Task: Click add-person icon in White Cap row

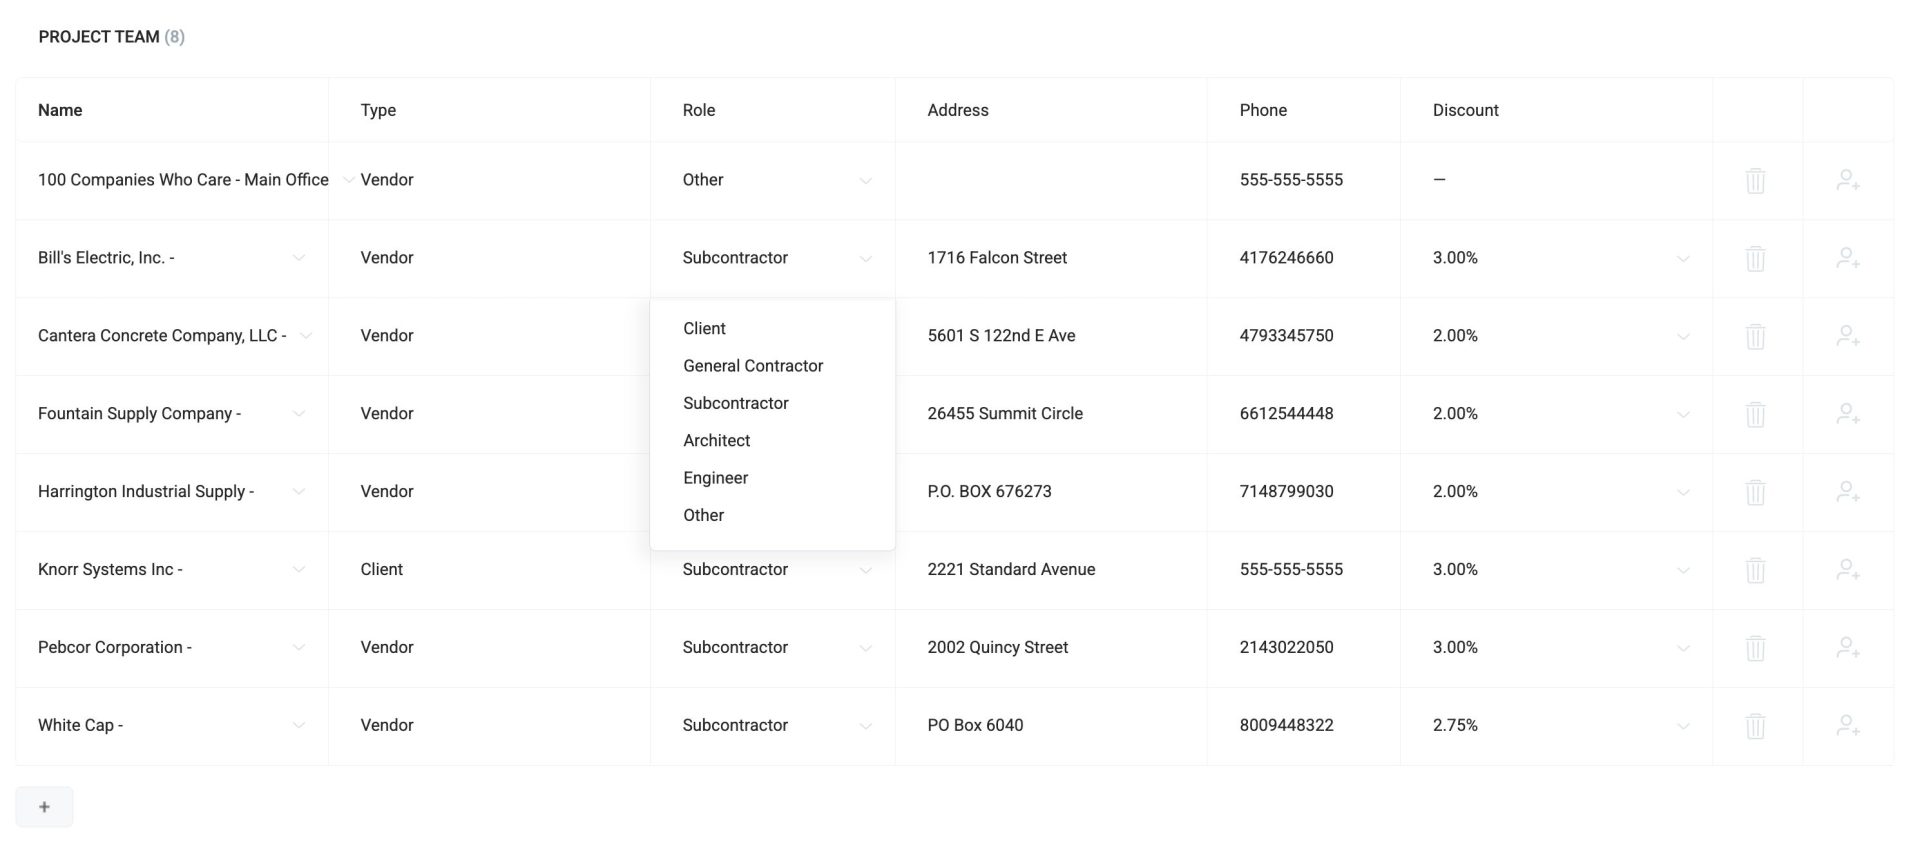Action: coord(1848,726)
